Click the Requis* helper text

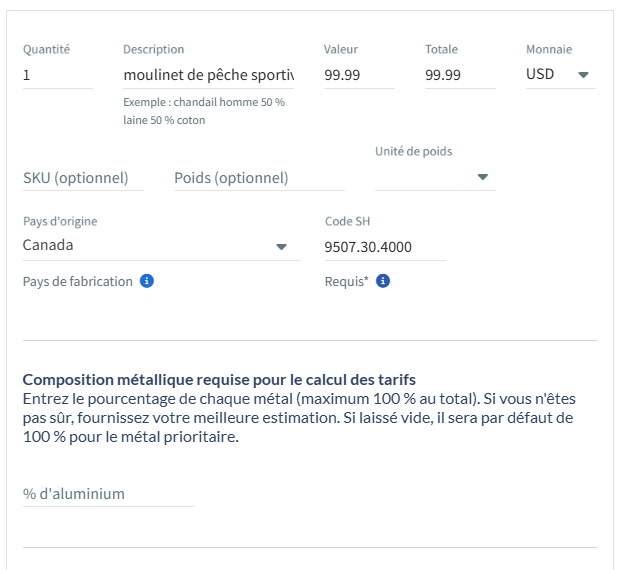coord(346,281)
